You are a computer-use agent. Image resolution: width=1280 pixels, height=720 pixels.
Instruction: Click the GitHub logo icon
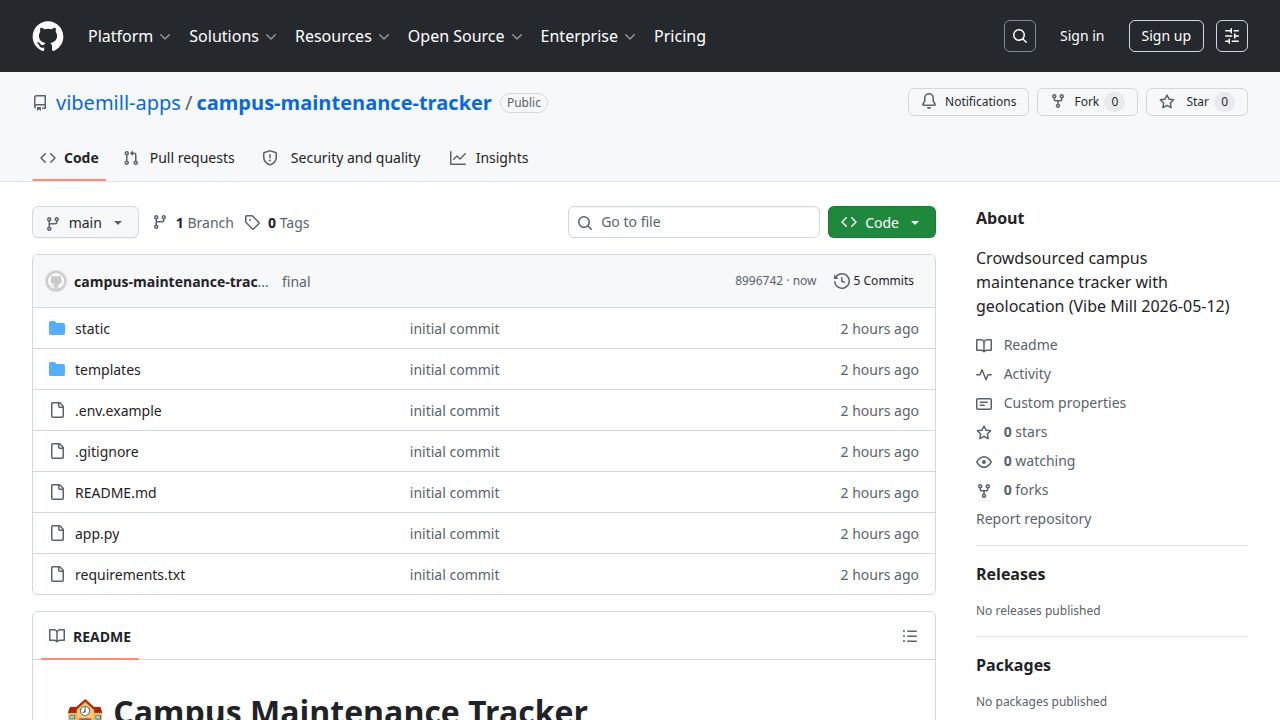click(x=48, y=36)
